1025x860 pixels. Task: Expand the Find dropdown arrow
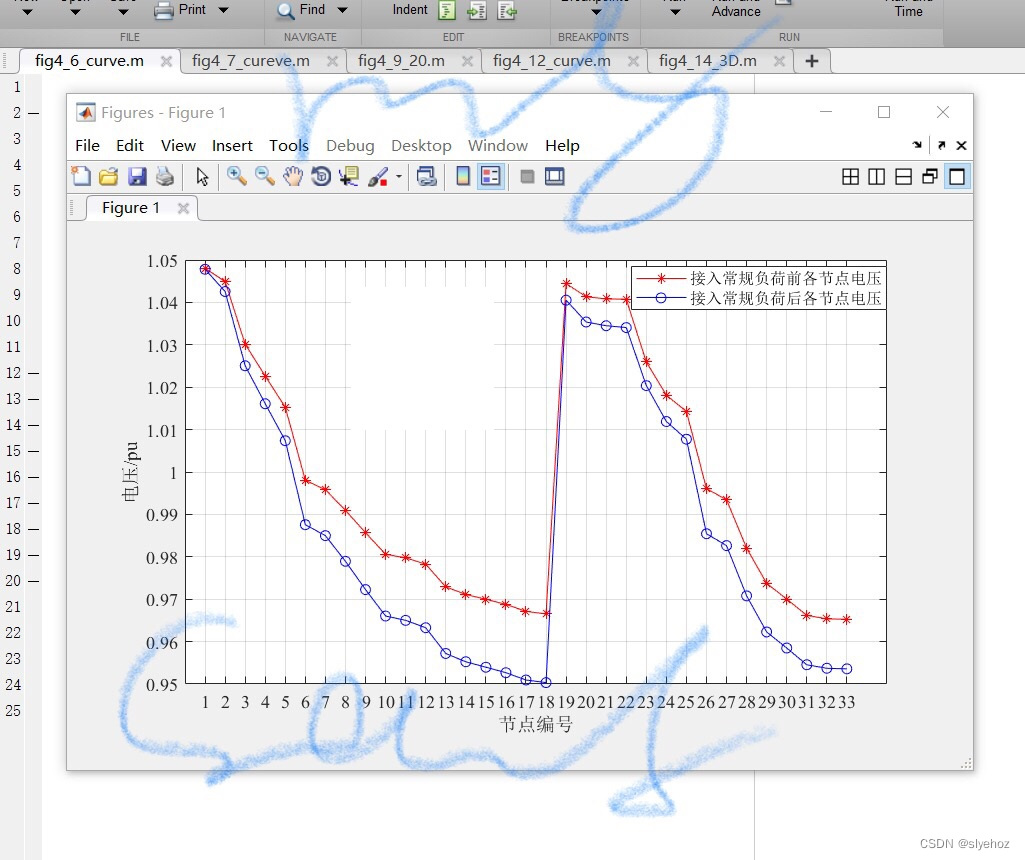click(x=343, y=10)
